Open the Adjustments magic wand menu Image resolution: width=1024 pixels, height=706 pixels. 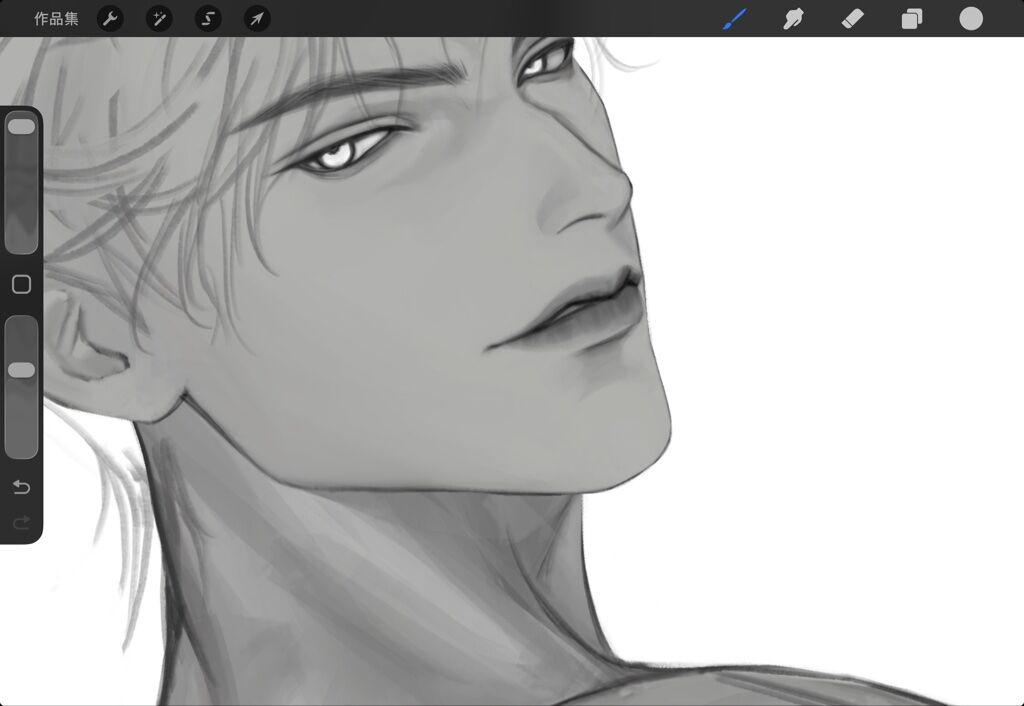click(159, 19)
